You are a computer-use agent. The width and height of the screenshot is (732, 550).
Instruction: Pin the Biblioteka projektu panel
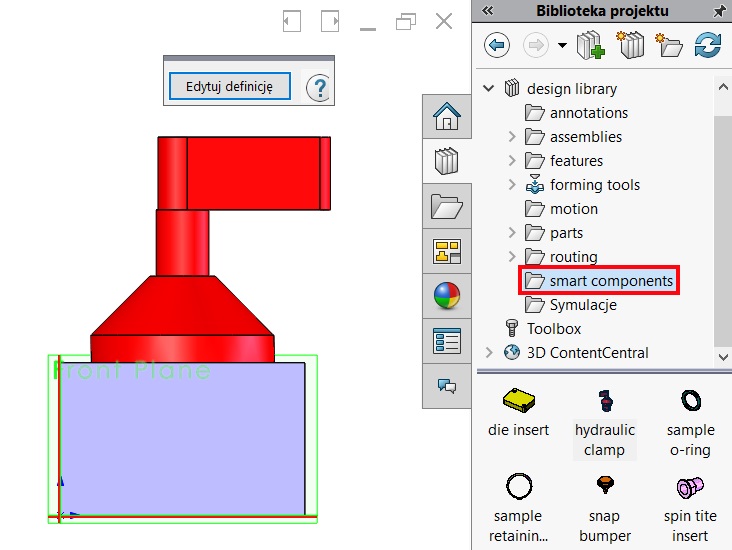(720, 11)
